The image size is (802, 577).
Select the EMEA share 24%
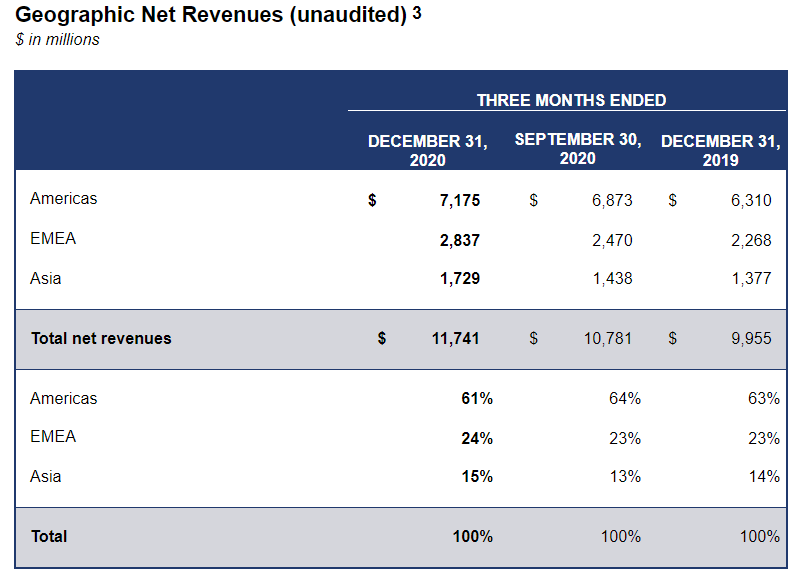point(477,438)
